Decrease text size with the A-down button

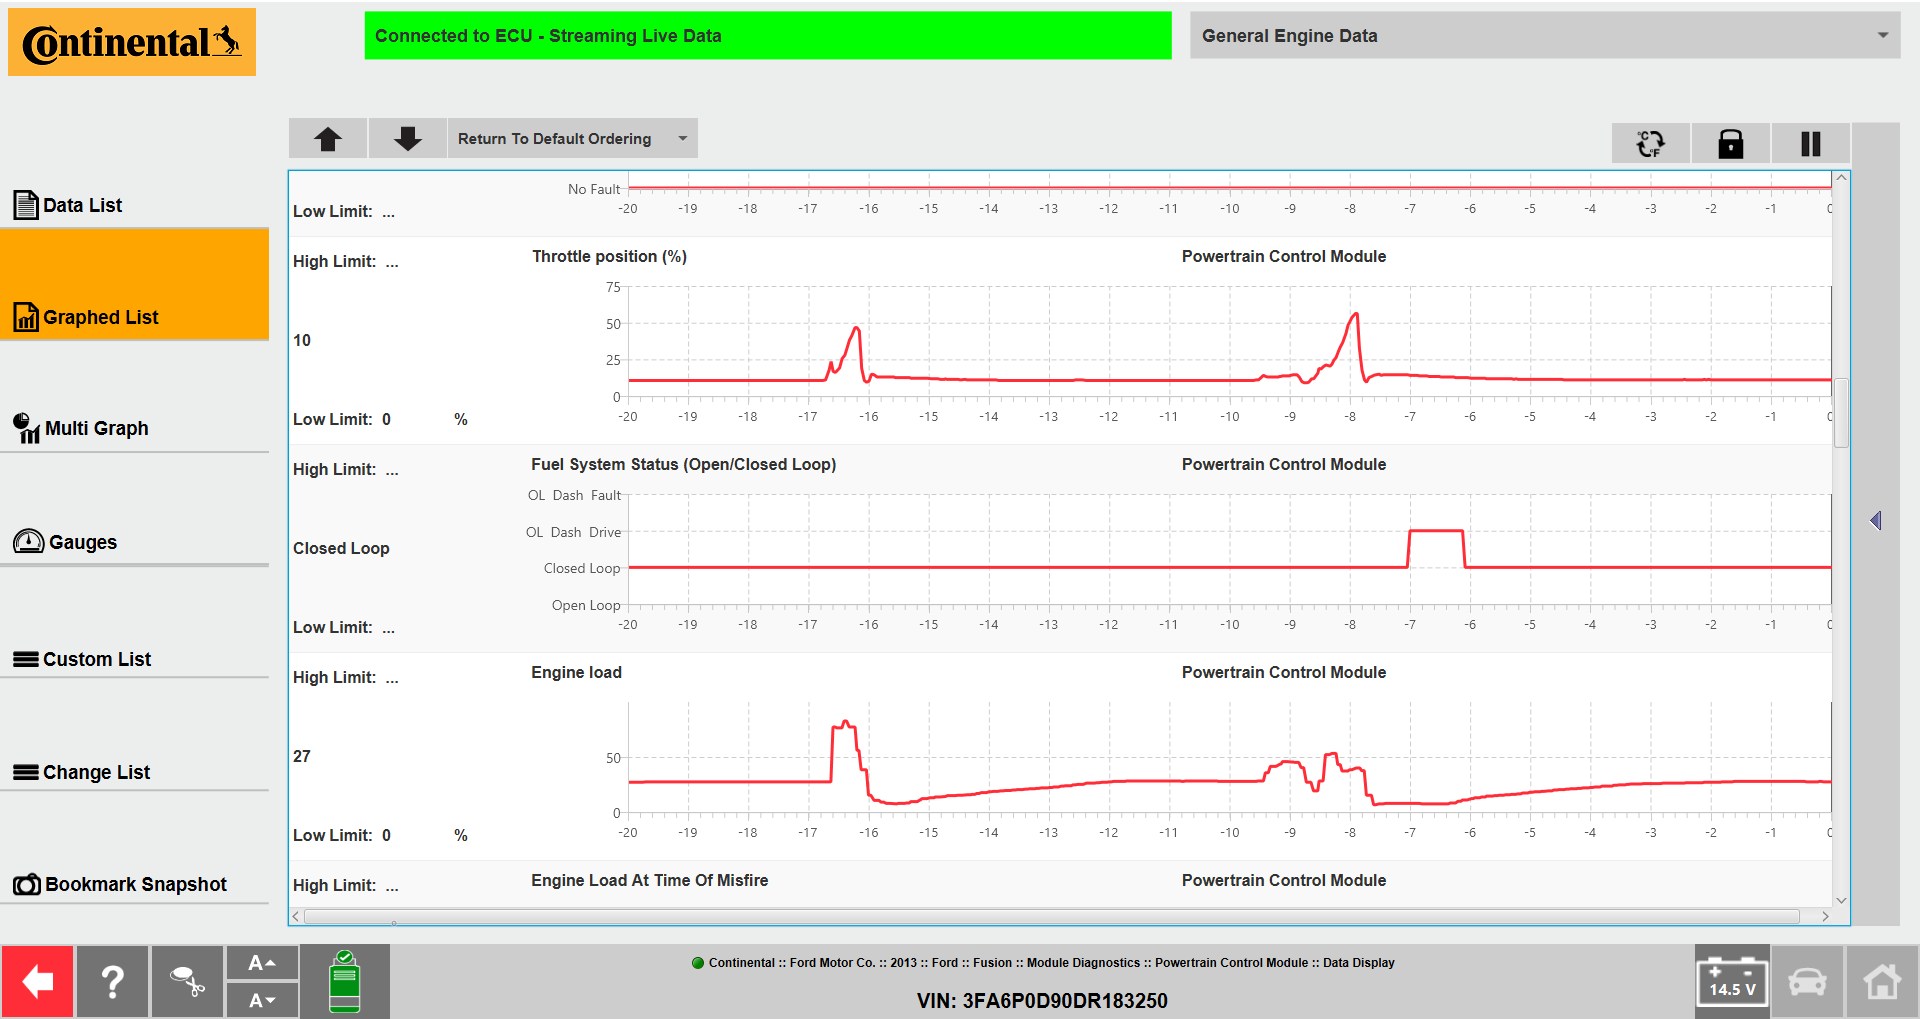pos(262,1000)
